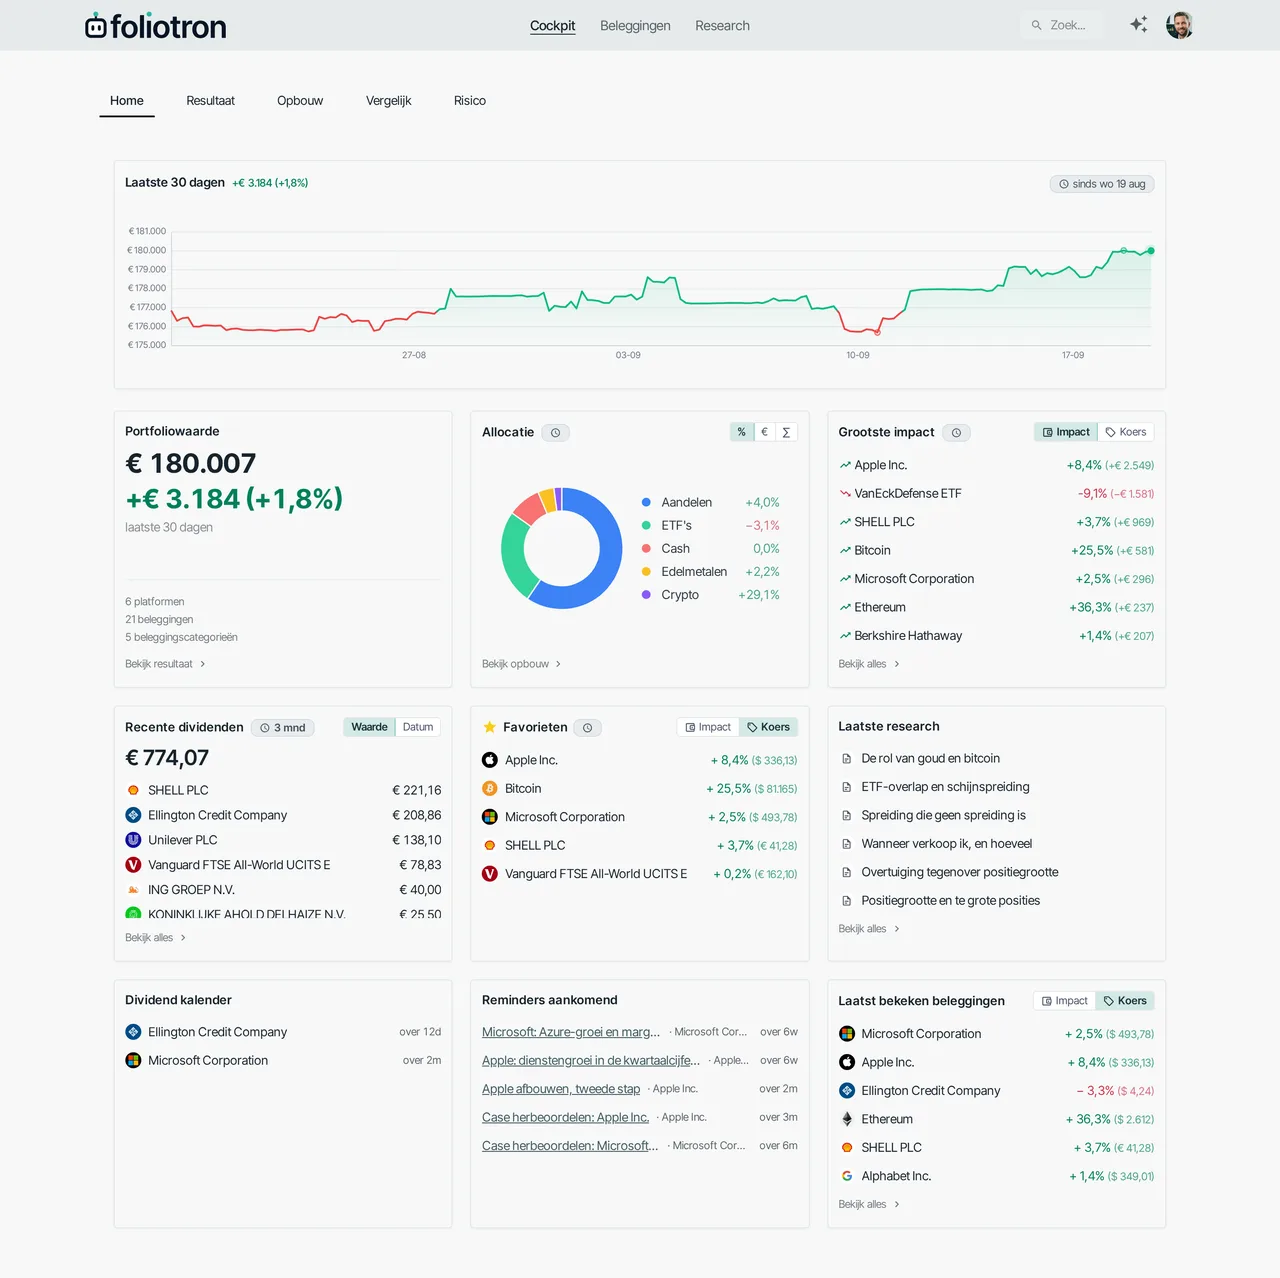Click 'Bekijk alles' under Laatste research

(869, 929)
